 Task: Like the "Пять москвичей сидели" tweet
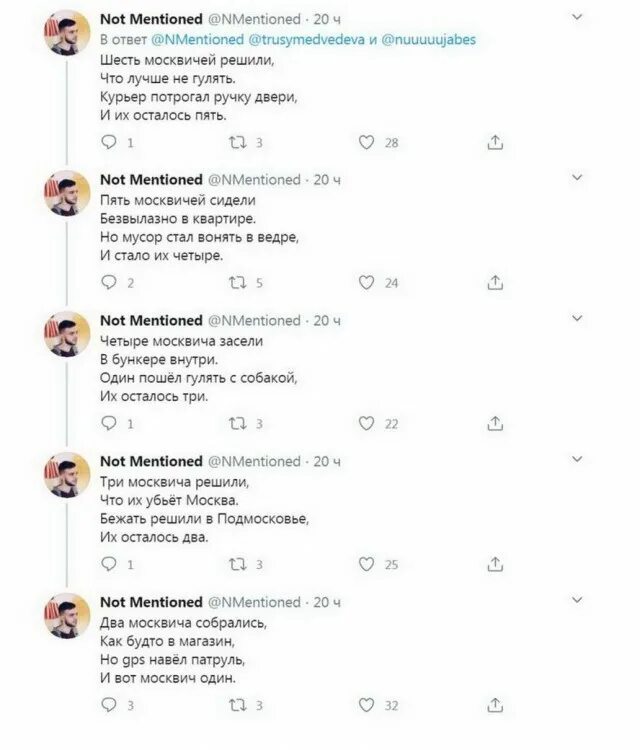point(367,283)
